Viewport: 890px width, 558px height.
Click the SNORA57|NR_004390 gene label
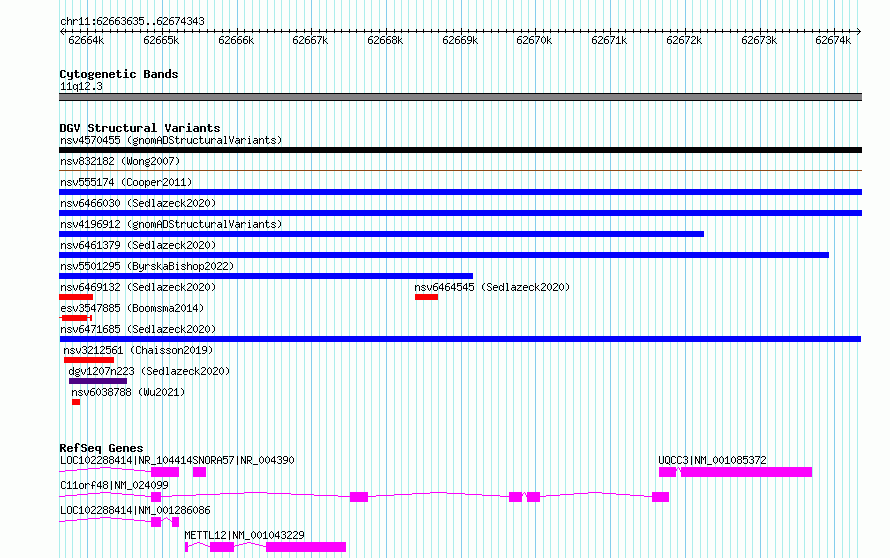click(x=244, y=460)
